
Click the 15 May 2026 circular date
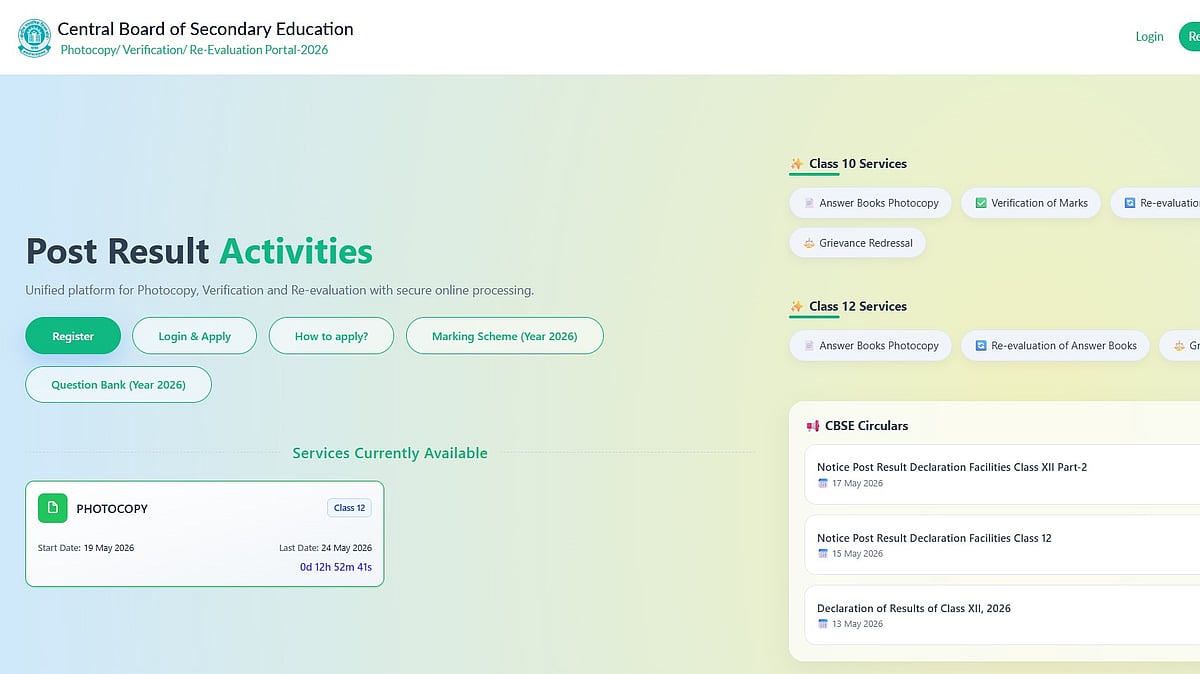tap(857, 554)
